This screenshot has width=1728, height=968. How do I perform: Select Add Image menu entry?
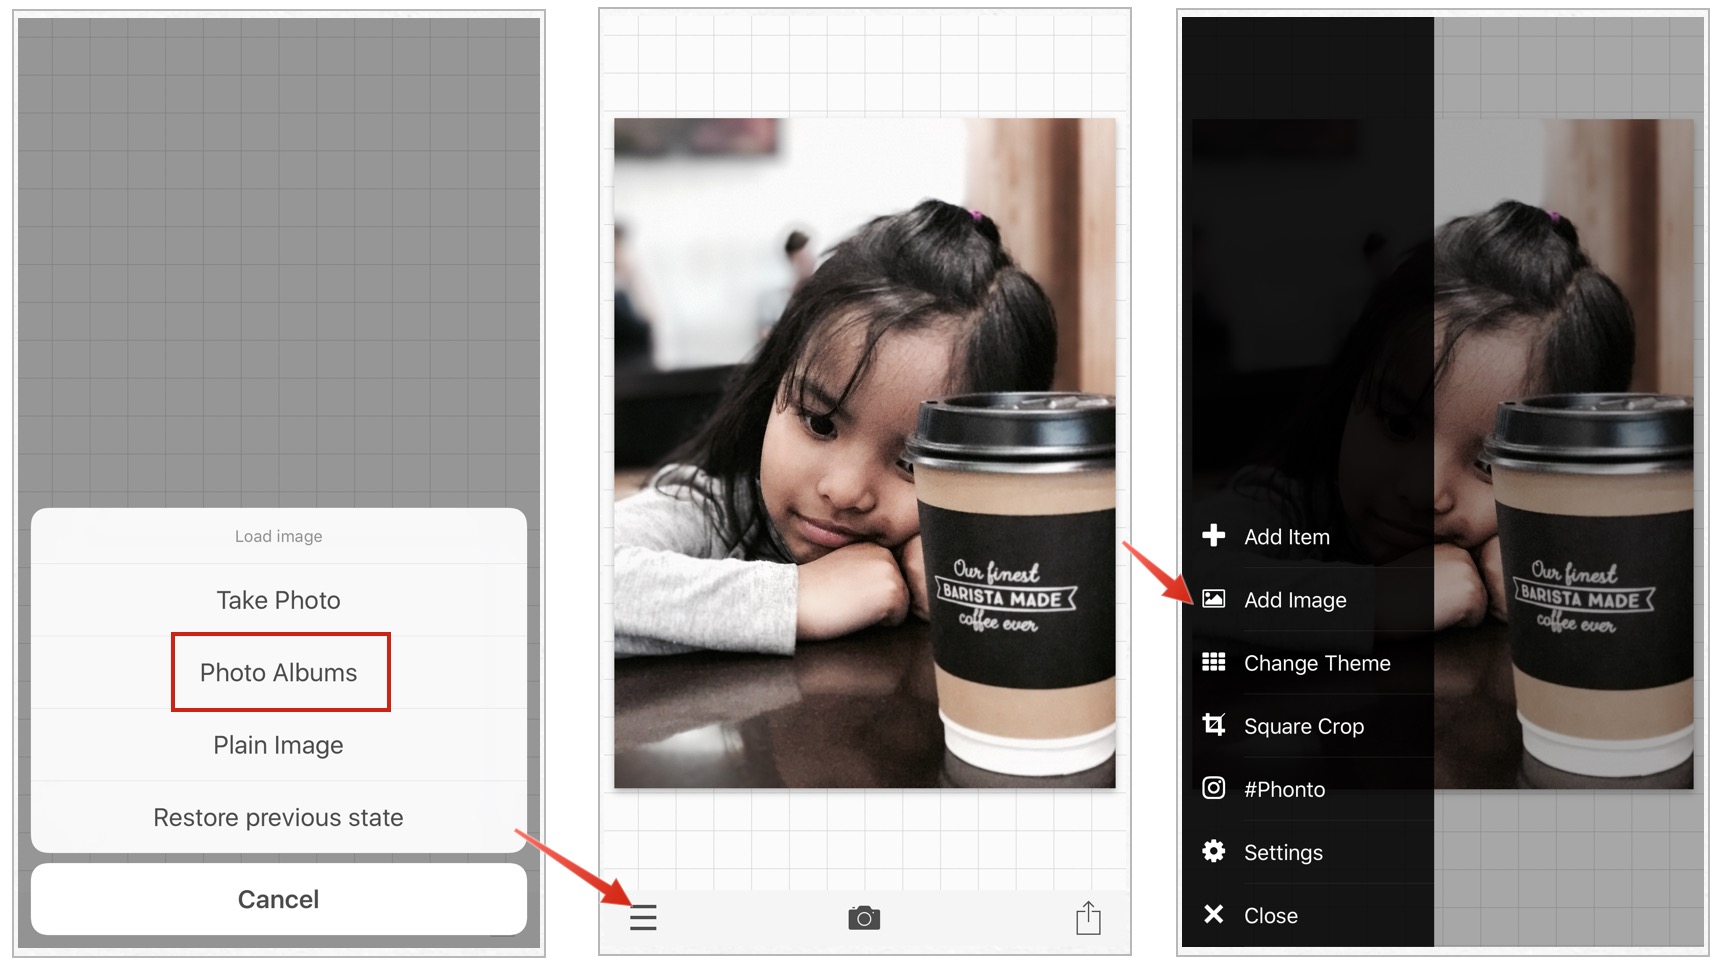[x=1308, y=600]
